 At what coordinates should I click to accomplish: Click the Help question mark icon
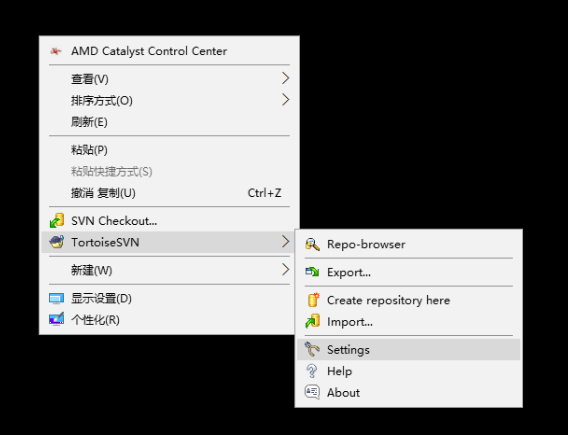[312, 371]
